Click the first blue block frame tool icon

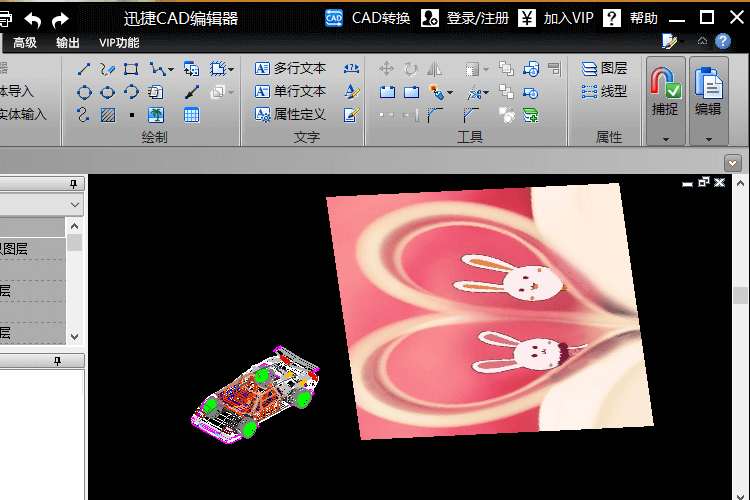(387, 92)
